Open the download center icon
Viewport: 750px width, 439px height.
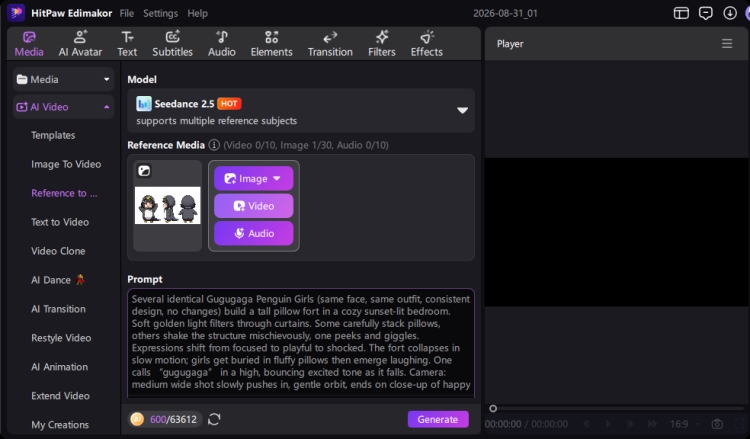coord(730,13)
